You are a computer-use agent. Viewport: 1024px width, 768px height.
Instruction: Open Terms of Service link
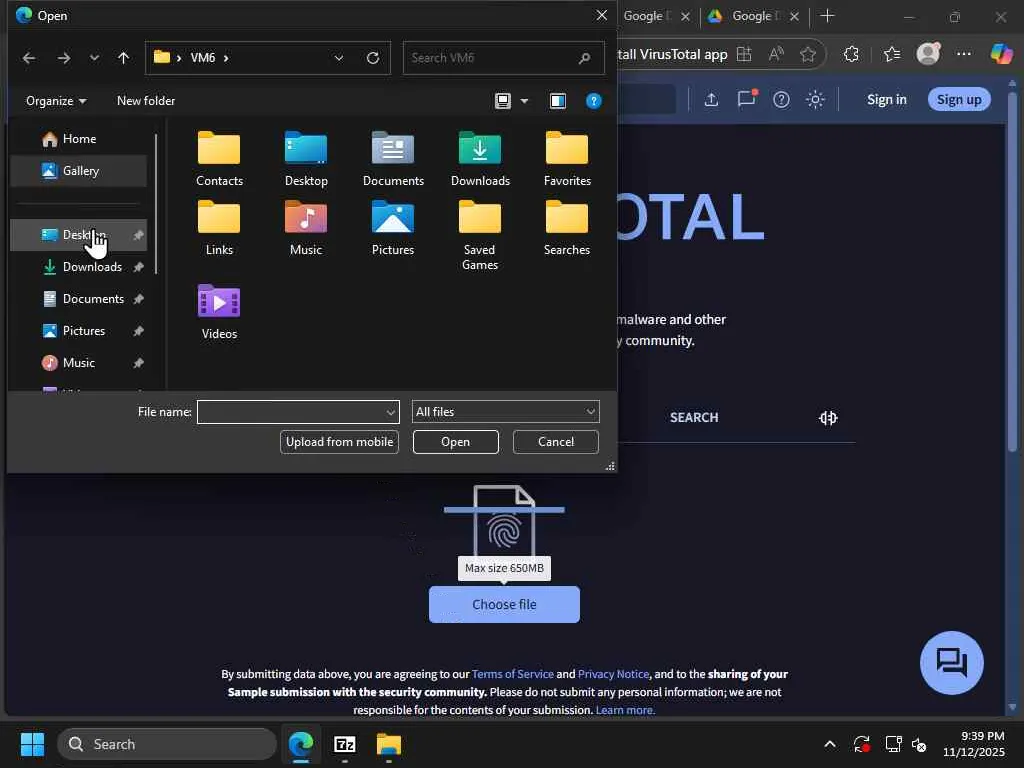pyautogui.click(x=513, y=674)
